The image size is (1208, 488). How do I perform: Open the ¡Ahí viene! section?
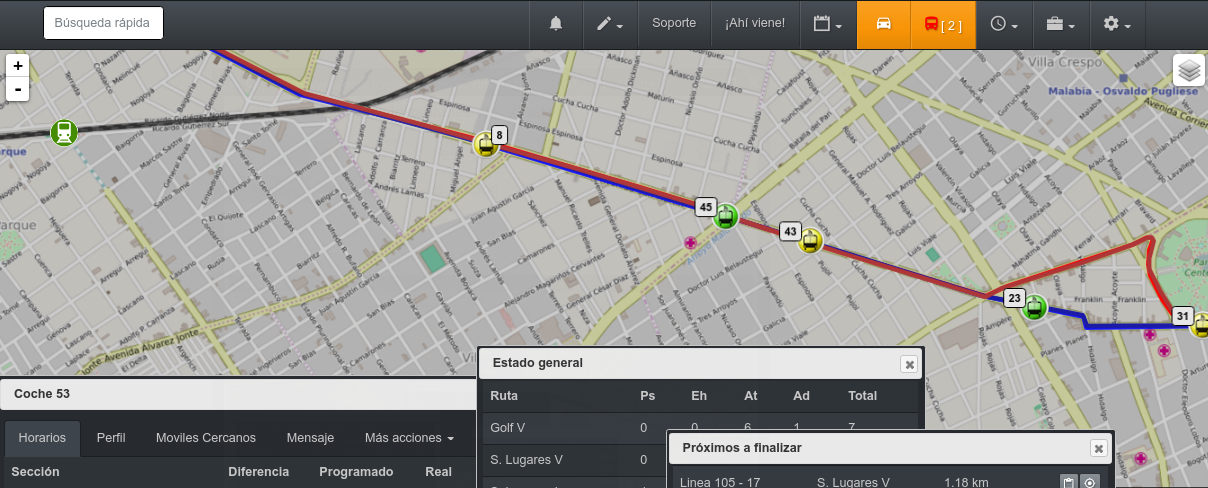pos(755,23)
